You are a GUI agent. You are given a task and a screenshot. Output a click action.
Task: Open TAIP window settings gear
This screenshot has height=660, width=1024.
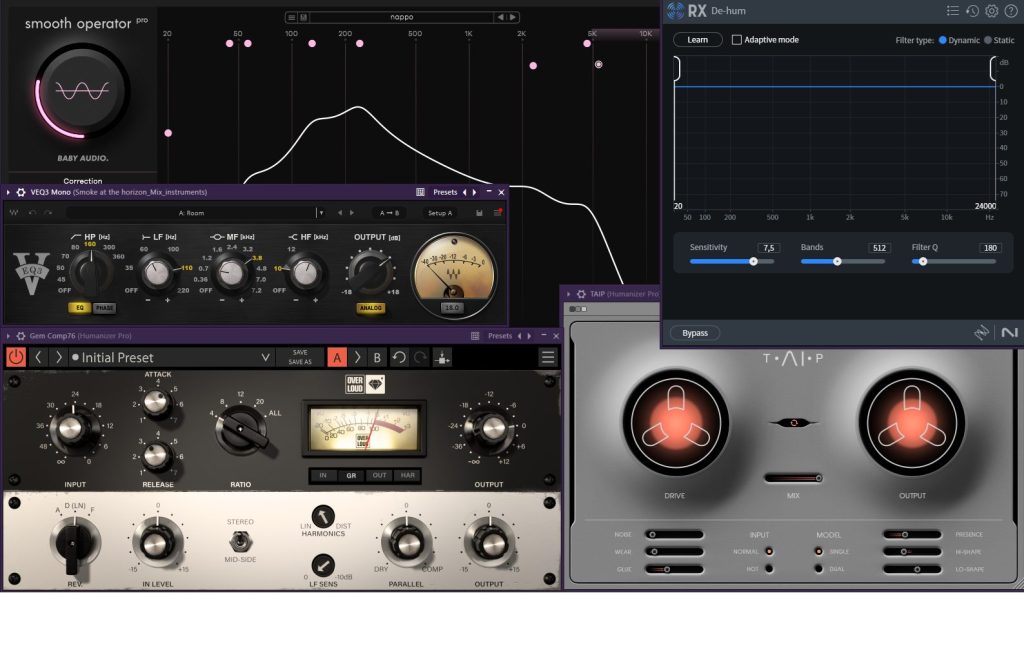tap(581, 294)
